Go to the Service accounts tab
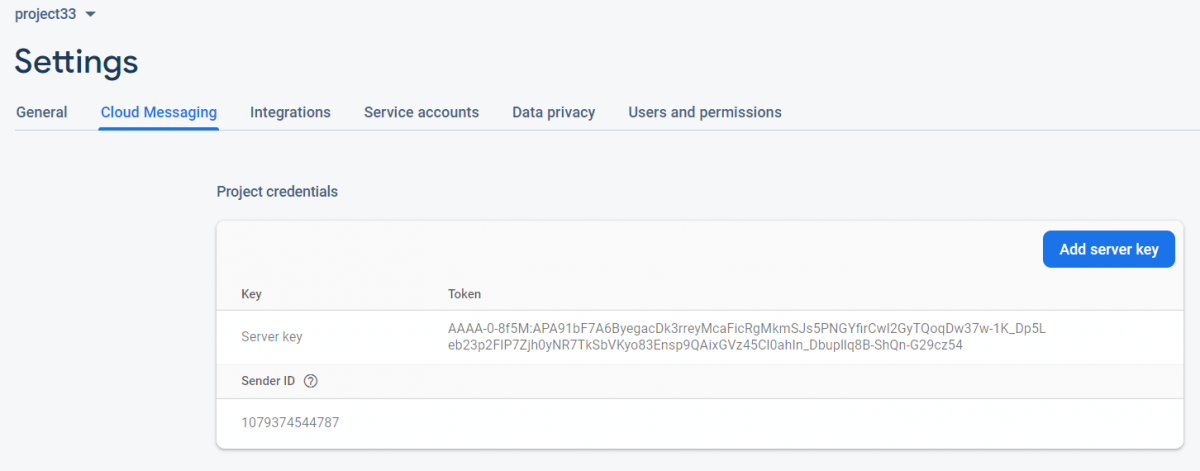Viewport: 1200px width, 471px height. click(x=421, y=112)
